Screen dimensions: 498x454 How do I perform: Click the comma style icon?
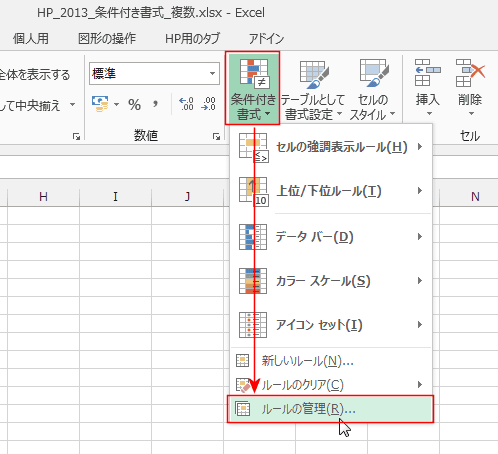point(155,105)
